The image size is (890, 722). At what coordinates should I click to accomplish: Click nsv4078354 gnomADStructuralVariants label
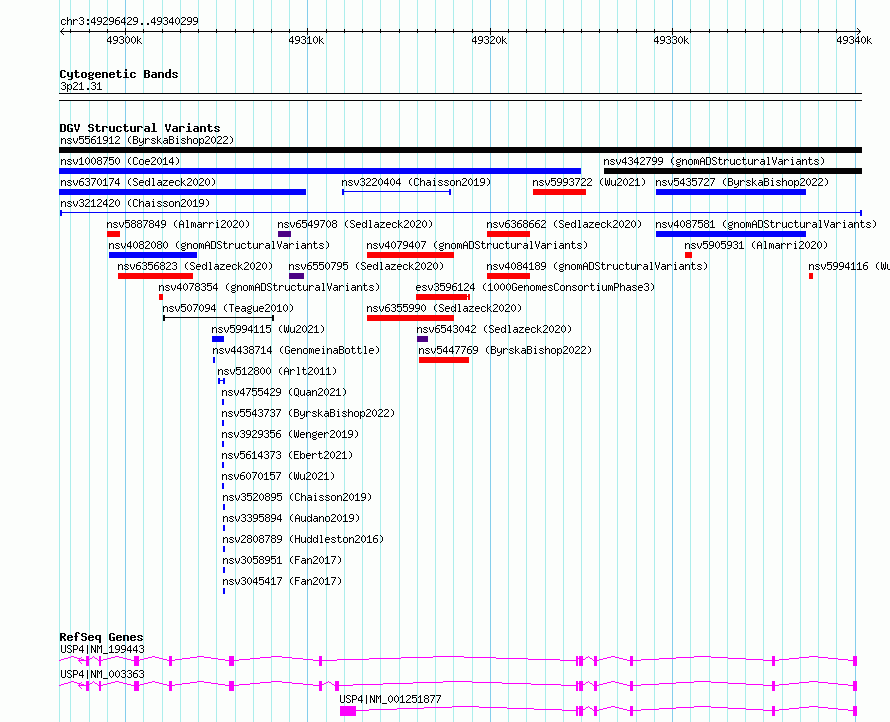pyautogui.click(x=269, y=287)
